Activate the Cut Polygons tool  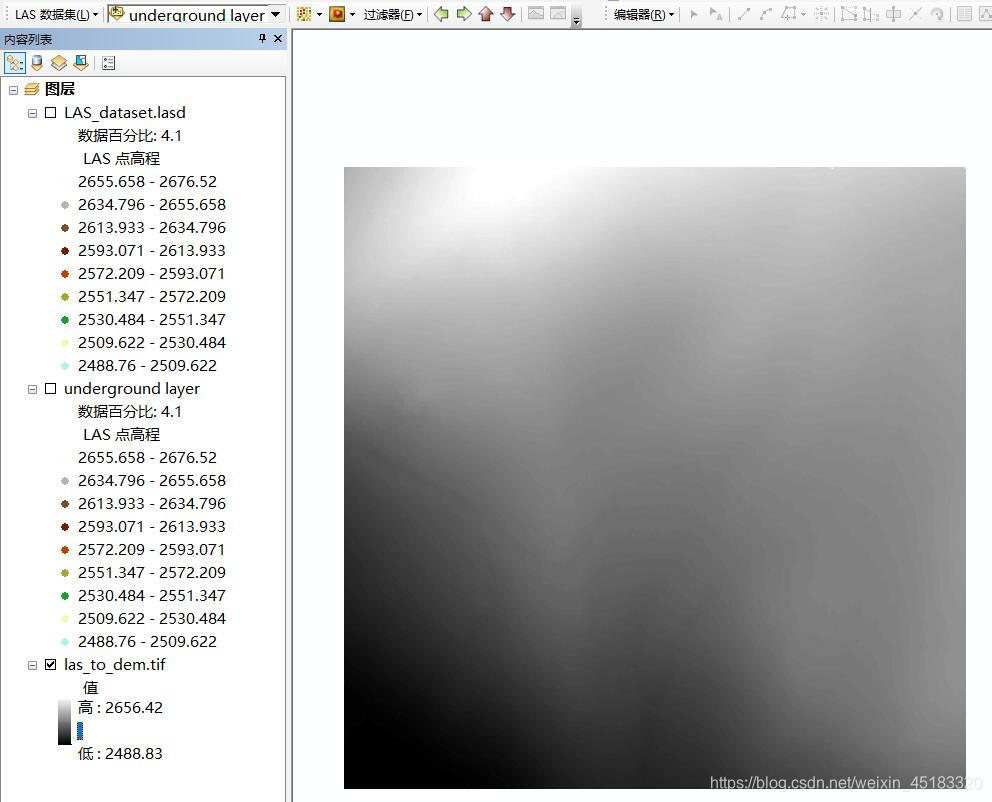click(893, 14)
